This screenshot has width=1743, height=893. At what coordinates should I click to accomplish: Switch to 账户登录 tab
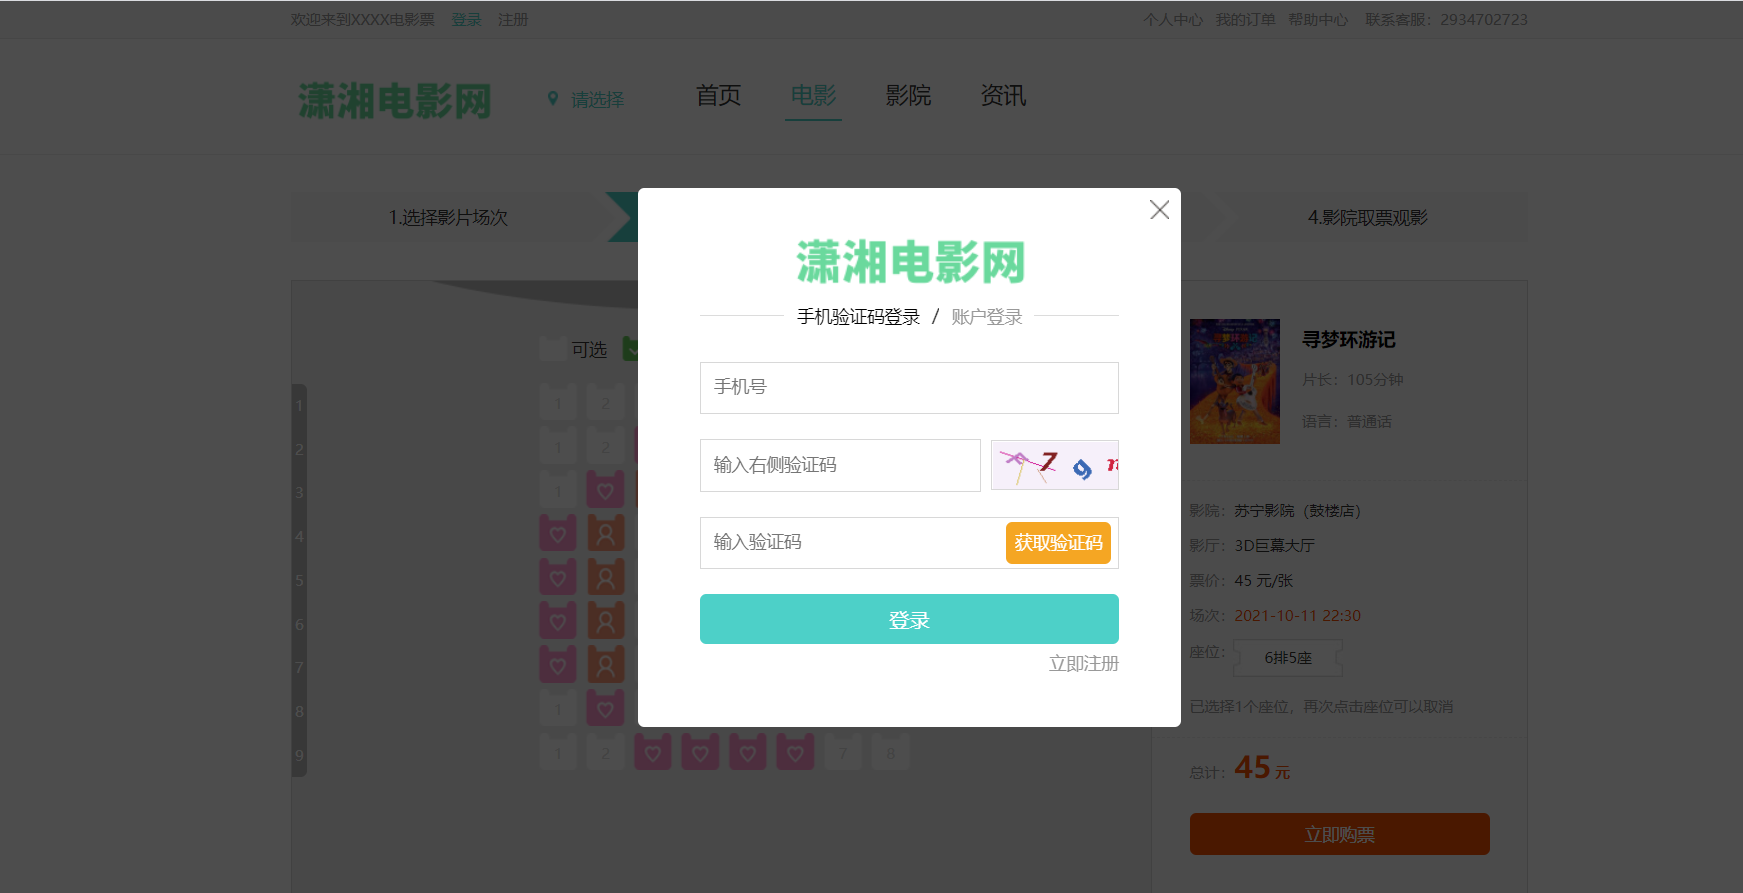987,317
